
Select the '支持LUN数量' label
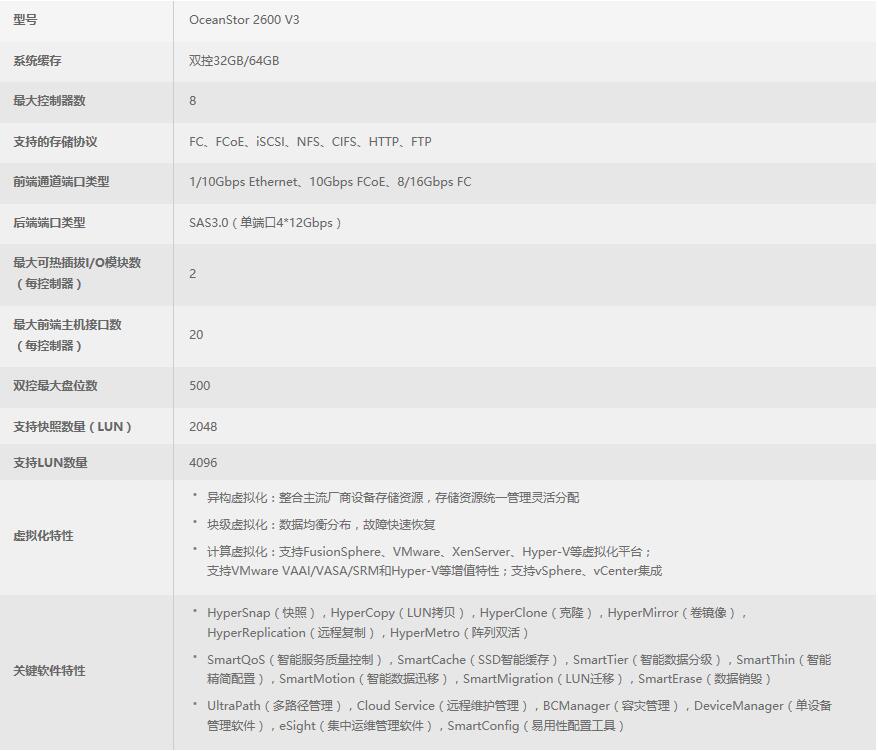tap(50, 463)
